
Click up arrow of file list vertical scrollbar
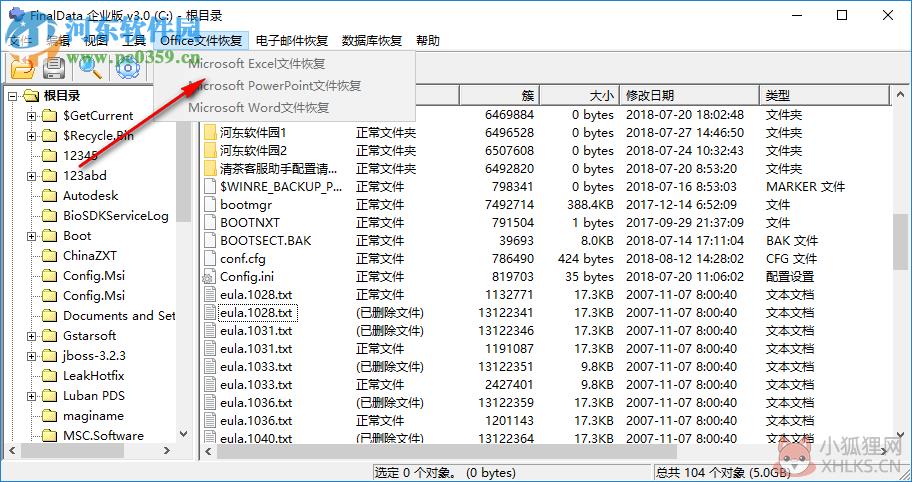900,95
